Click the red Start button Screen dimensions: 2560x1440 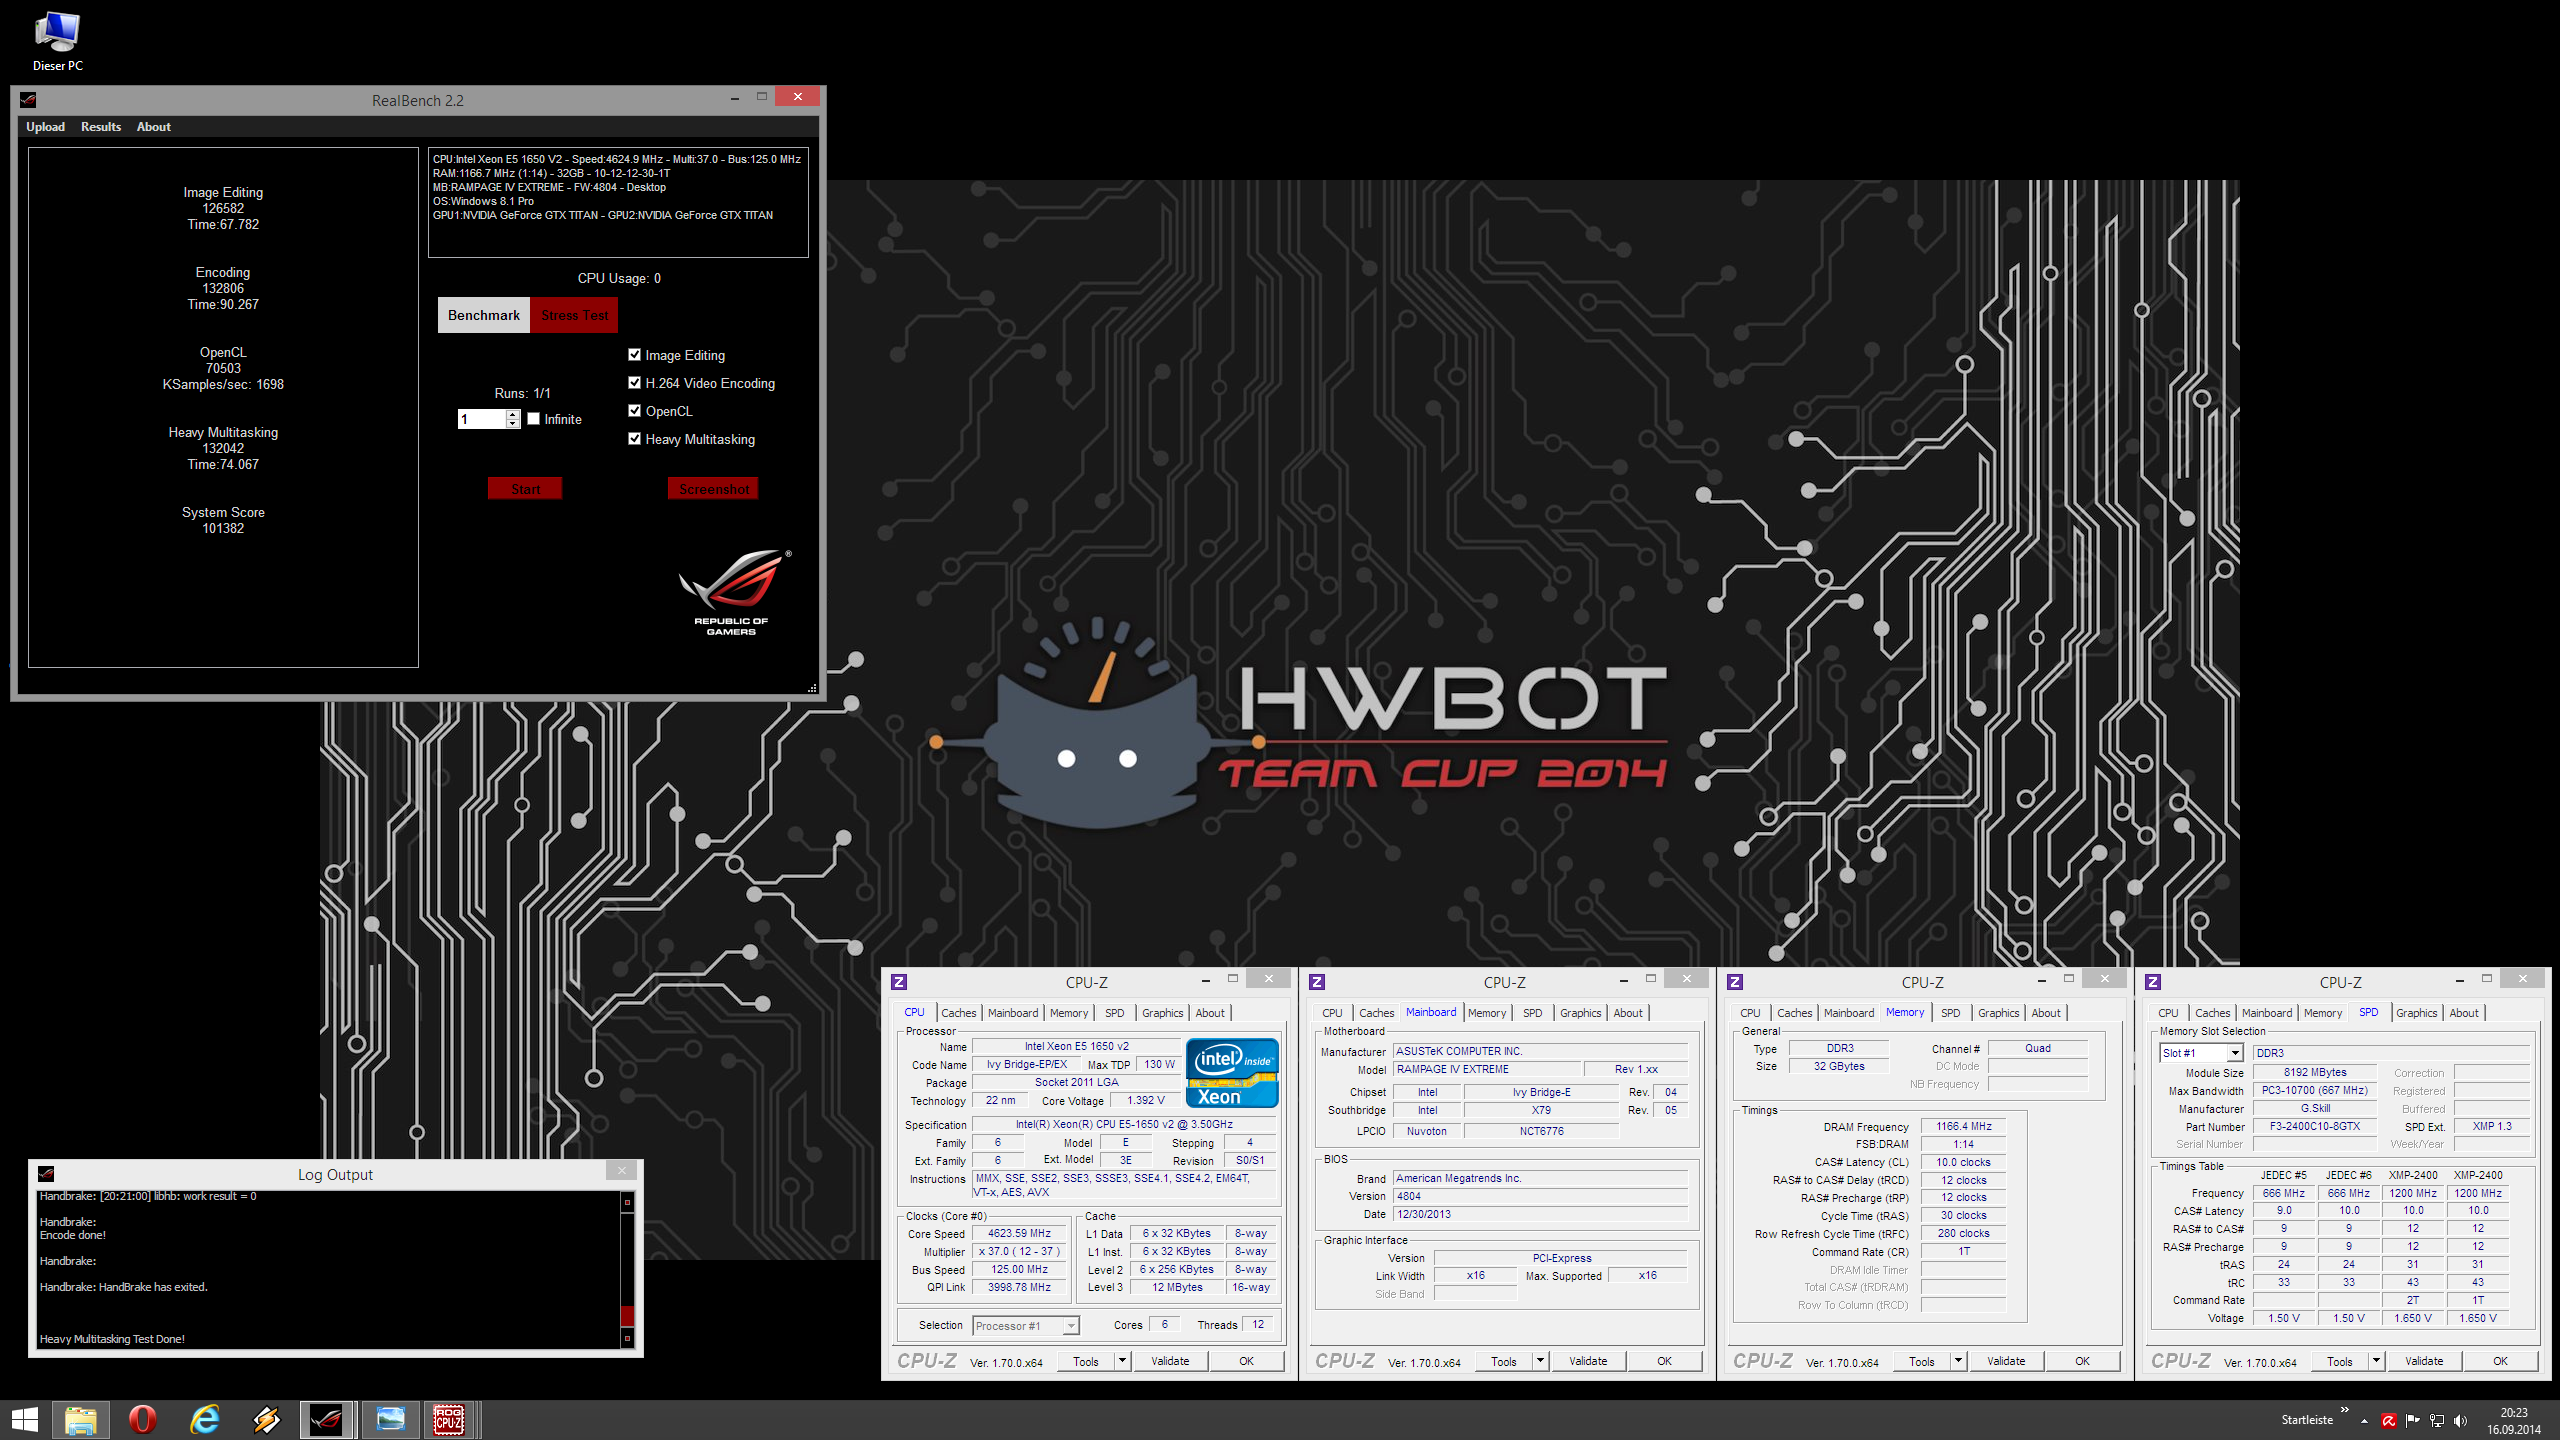pyautogui.click(x=525, y=488)
